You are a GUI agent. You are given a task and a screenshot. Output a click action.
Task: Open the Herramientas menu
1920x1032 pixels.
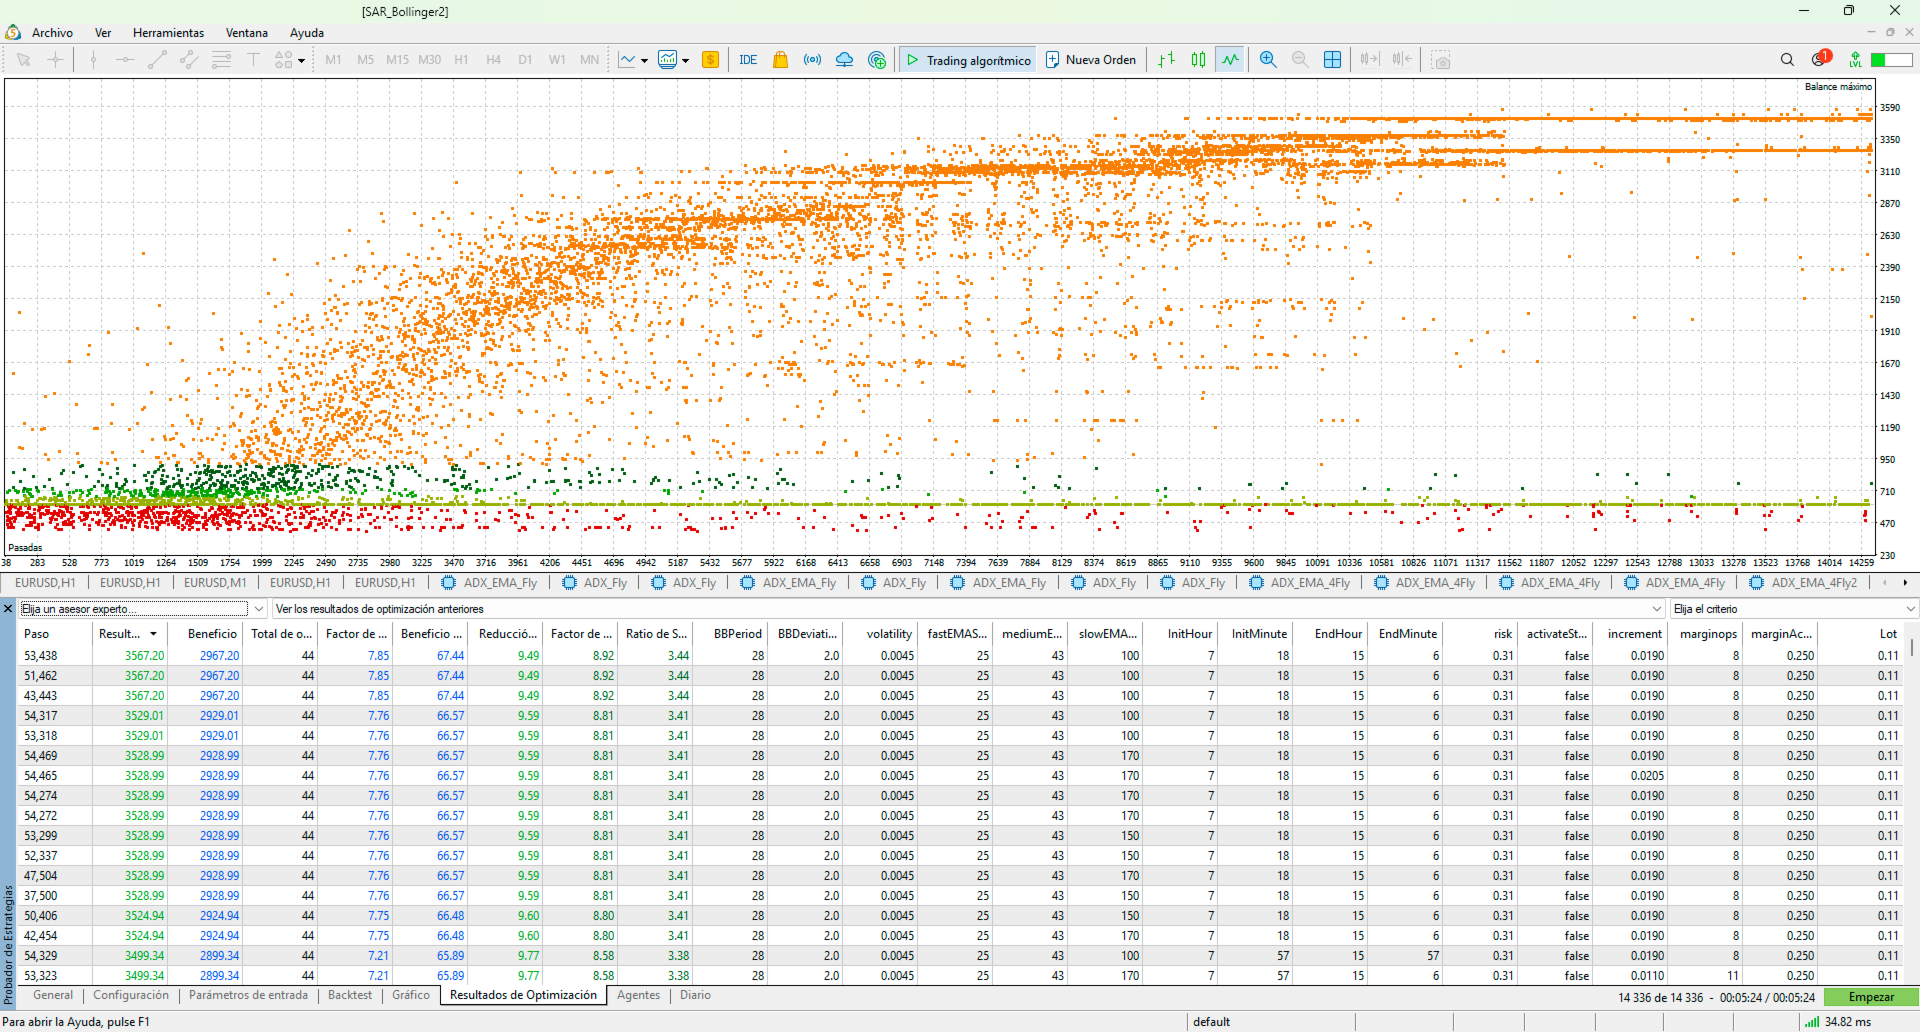click(x=168, y=33)
